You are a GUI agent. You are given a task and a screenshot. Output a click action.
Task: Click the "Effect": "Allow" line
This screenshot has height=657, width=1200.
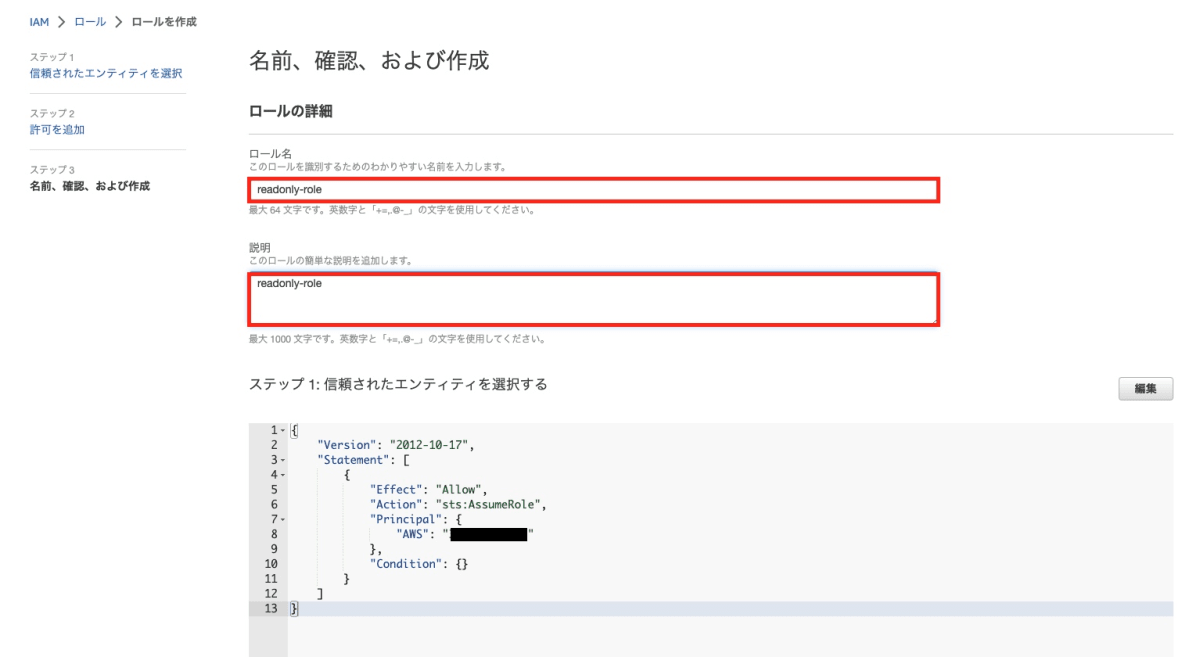[428, 490]
